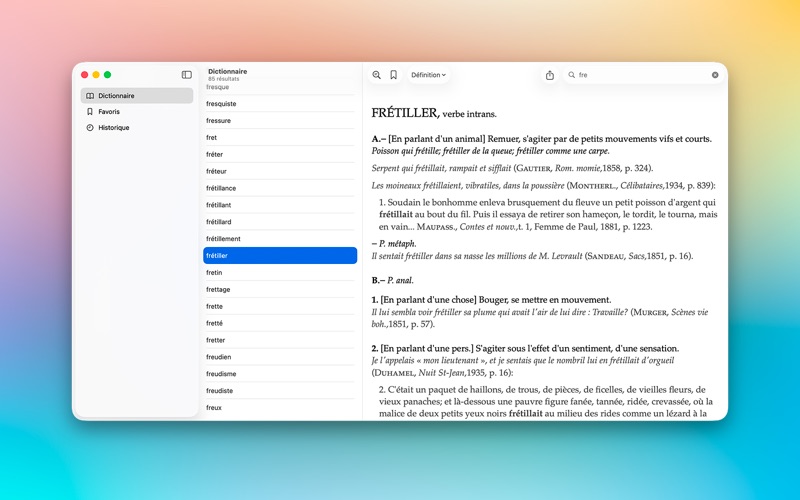Select the word 'frette' in list
This screenshot has height=500, width=800.
point(280,306)
